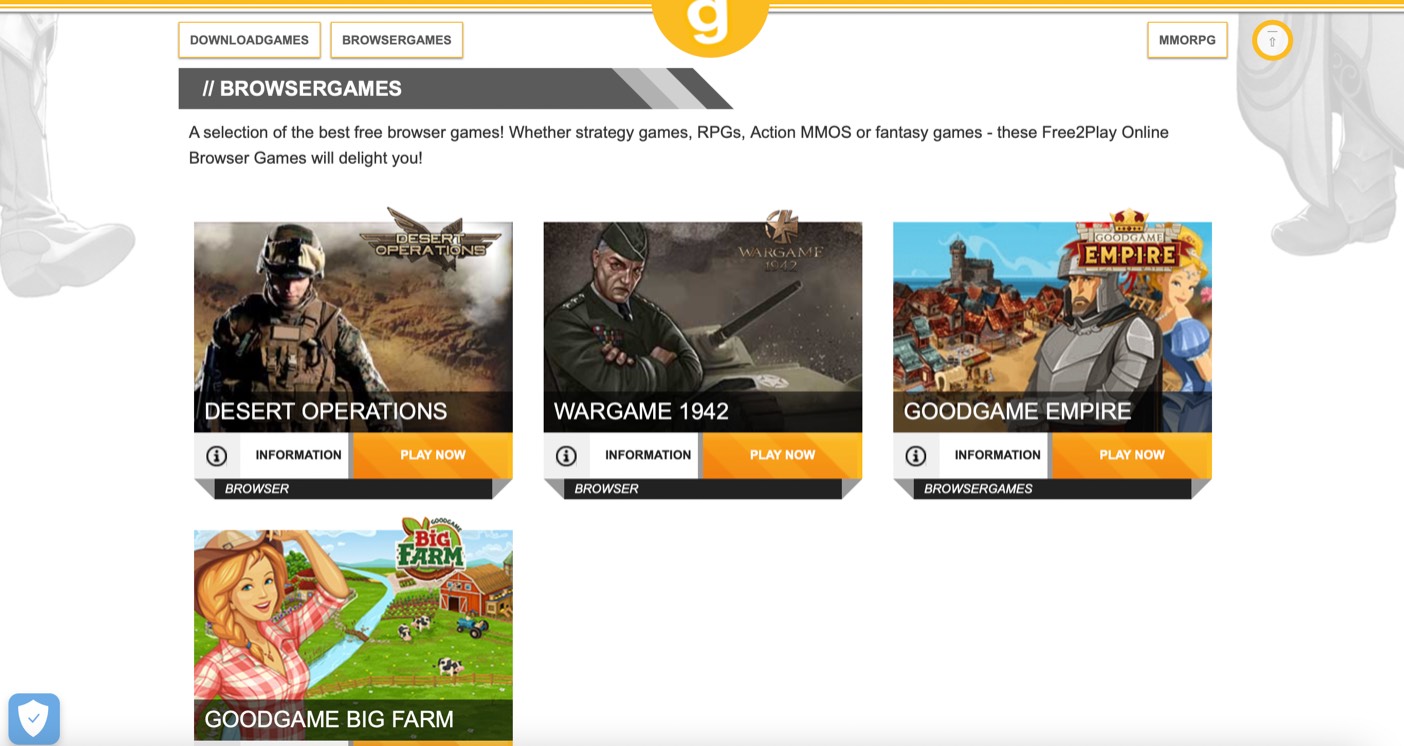Open the DOWNLOADGAMES category
Image resolution: width=1404 pixels, height=746 pixels.
point(249,40)
